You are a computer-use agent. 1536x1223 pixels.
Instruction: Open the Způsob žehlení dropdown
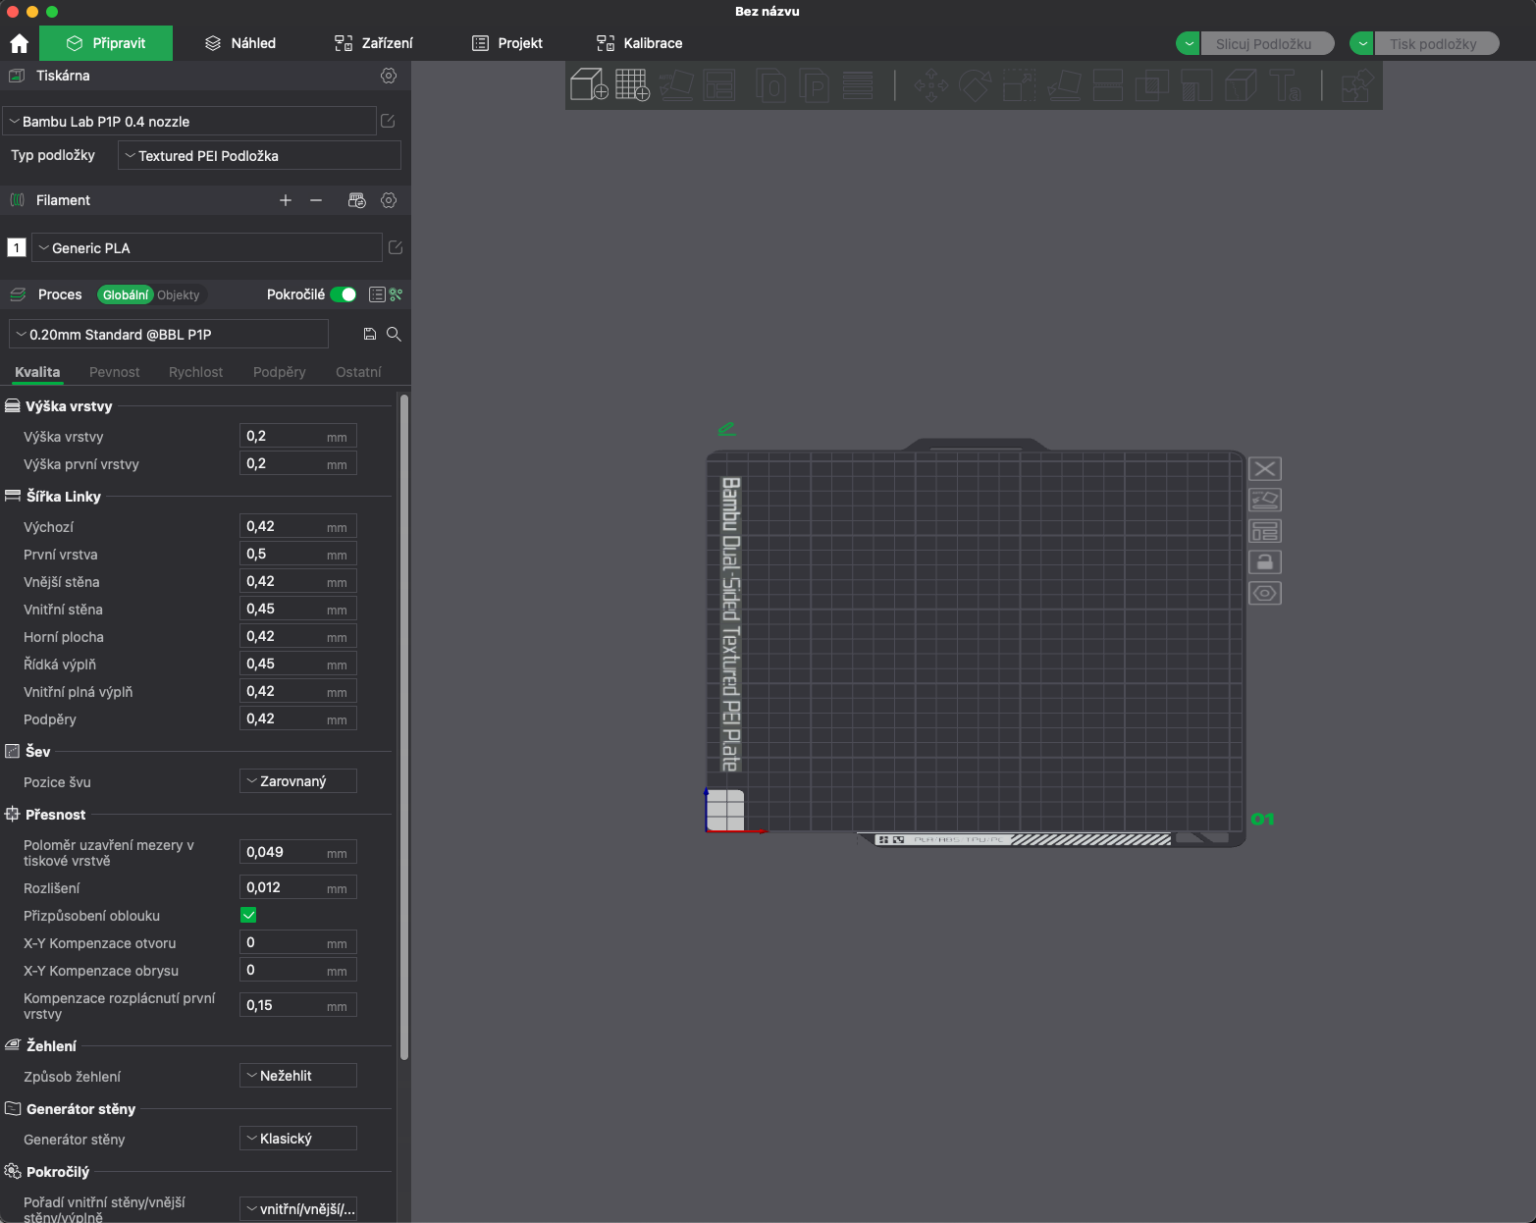click(x=298, y=1076)
